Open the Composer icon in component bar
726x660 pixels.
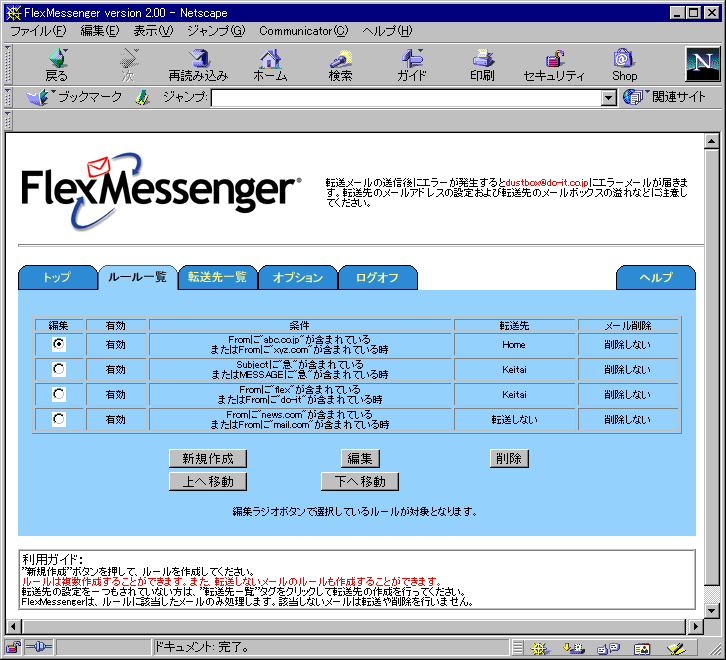pos(676,648)
